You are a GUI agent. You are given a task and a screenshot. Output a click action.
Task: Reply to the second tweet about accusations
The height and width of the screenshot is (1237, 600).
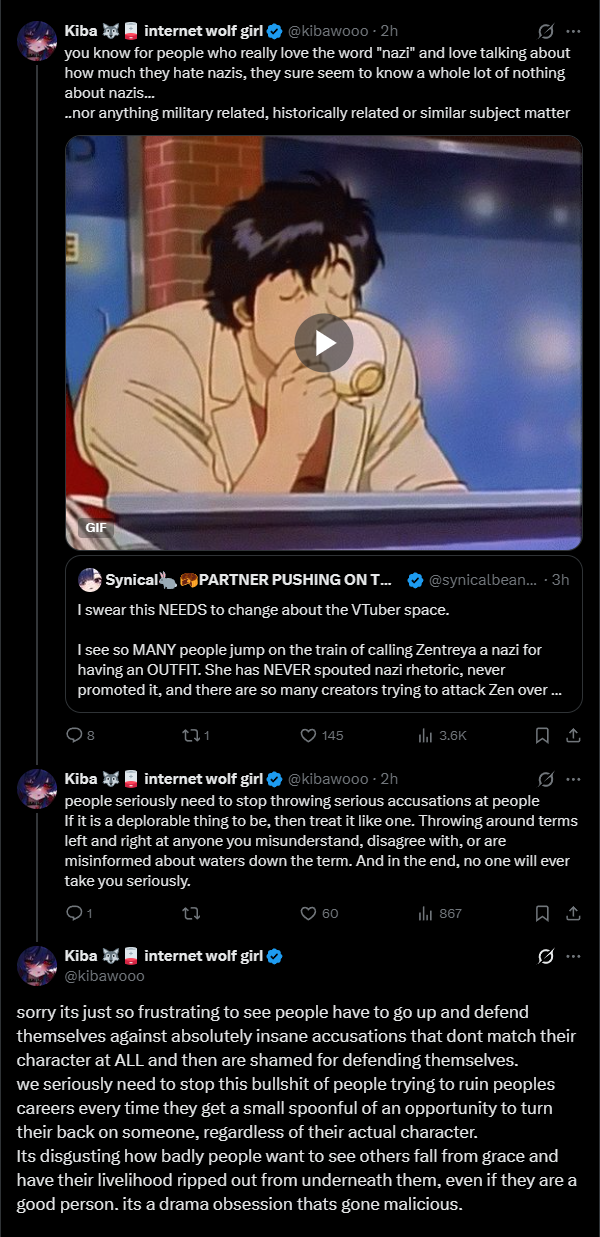click(x=73, y=913)
